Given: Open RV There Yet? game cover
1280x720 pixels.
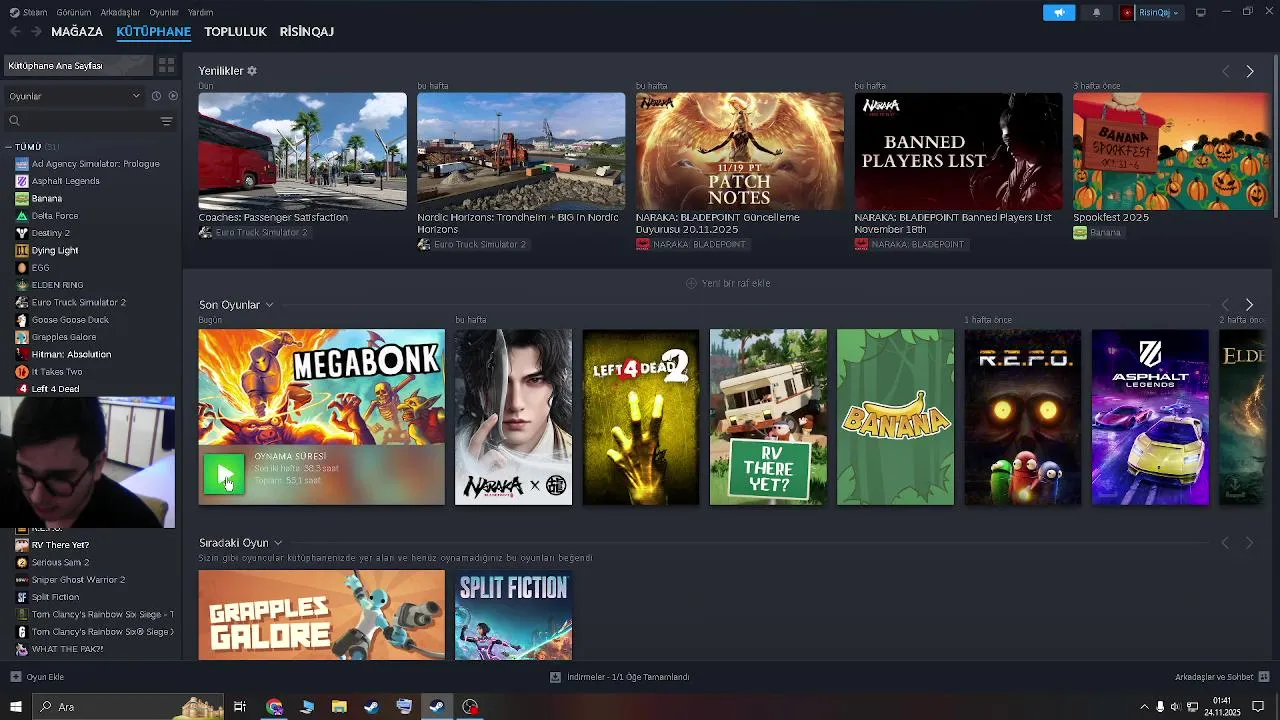Looking at the screenshot, I should [768, 417].
